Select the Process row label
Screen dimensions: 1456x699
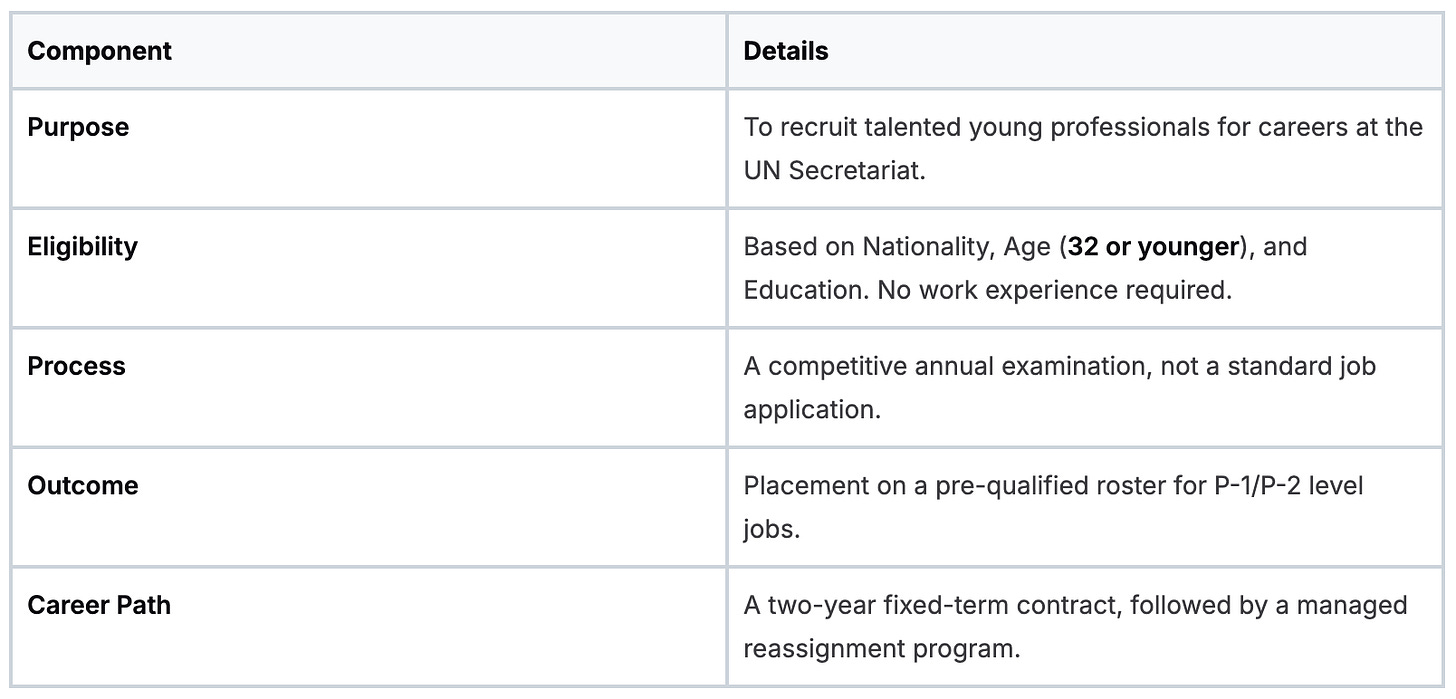tap(77, 366)
